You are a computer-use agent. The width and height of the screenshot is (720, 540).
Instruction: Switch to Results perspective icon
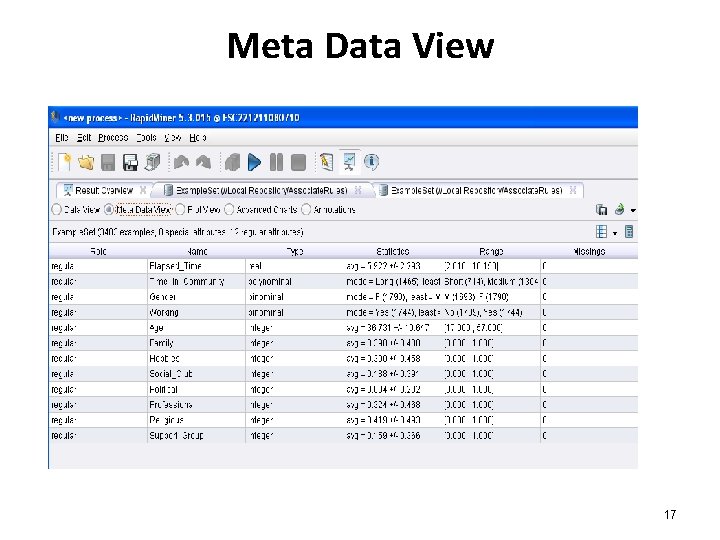[349, 162]
